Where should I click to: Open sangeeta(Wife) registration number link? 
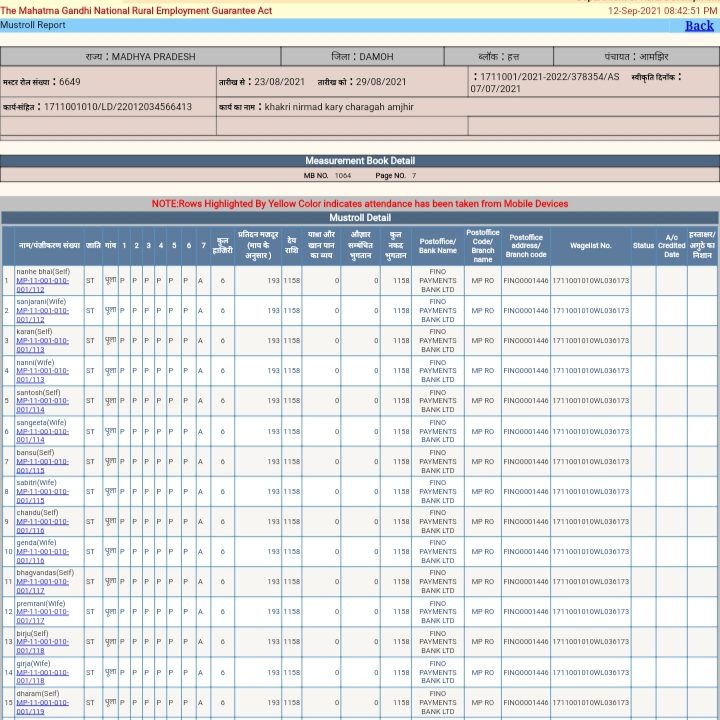pyautogui.click(x=42, y=436)
